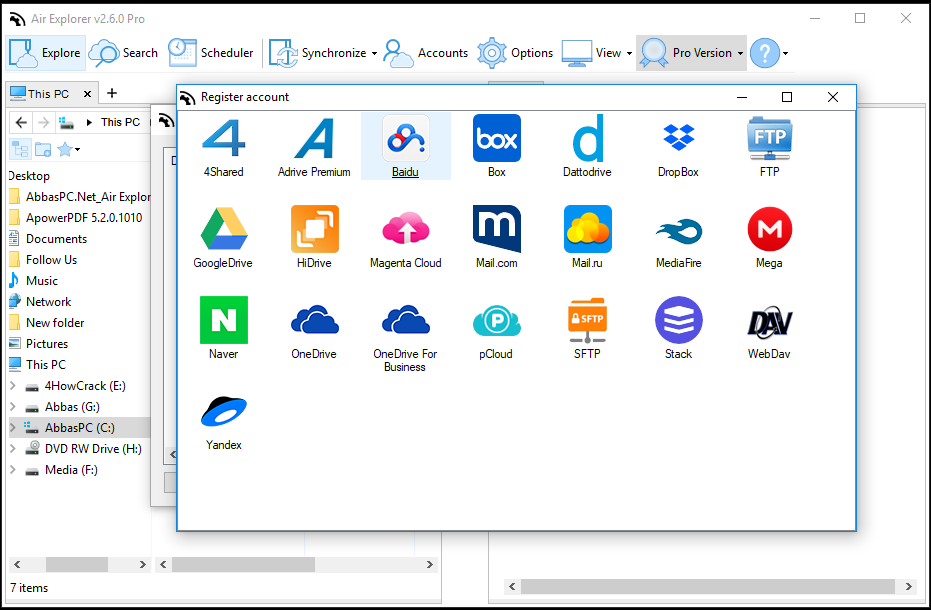Expand the Synchronize dropdown arrow
Screen dimensions: 931x610
(x=374, y=53)
